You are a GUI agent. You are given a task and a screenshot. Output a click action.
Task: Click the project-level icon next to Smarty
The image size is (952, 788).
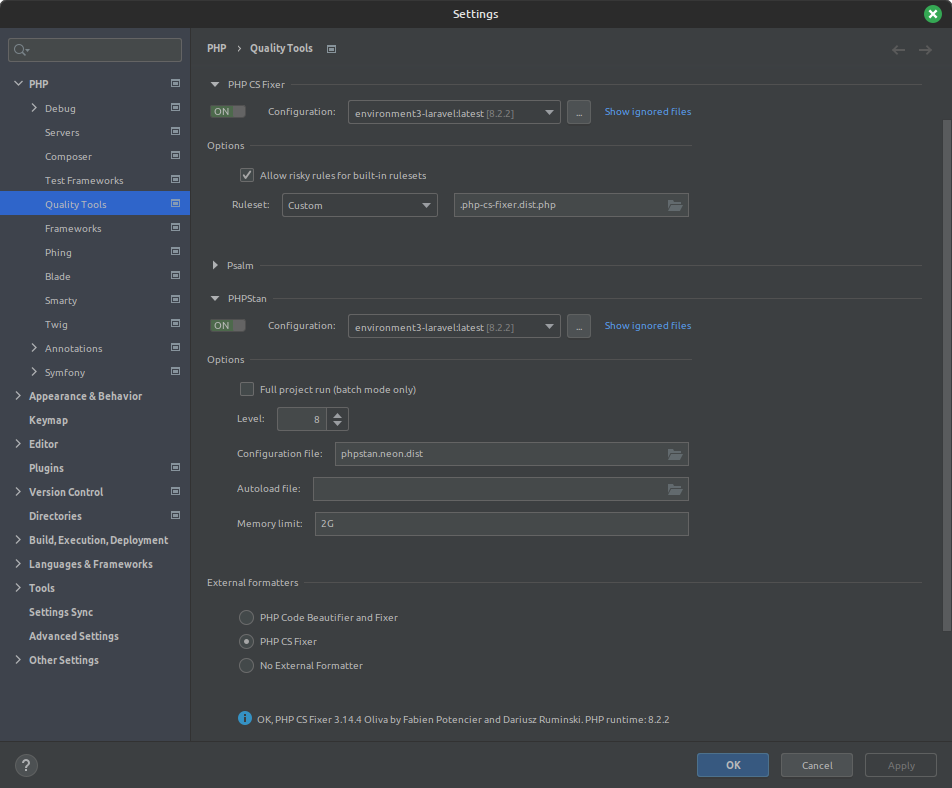(x=175, y=299)
